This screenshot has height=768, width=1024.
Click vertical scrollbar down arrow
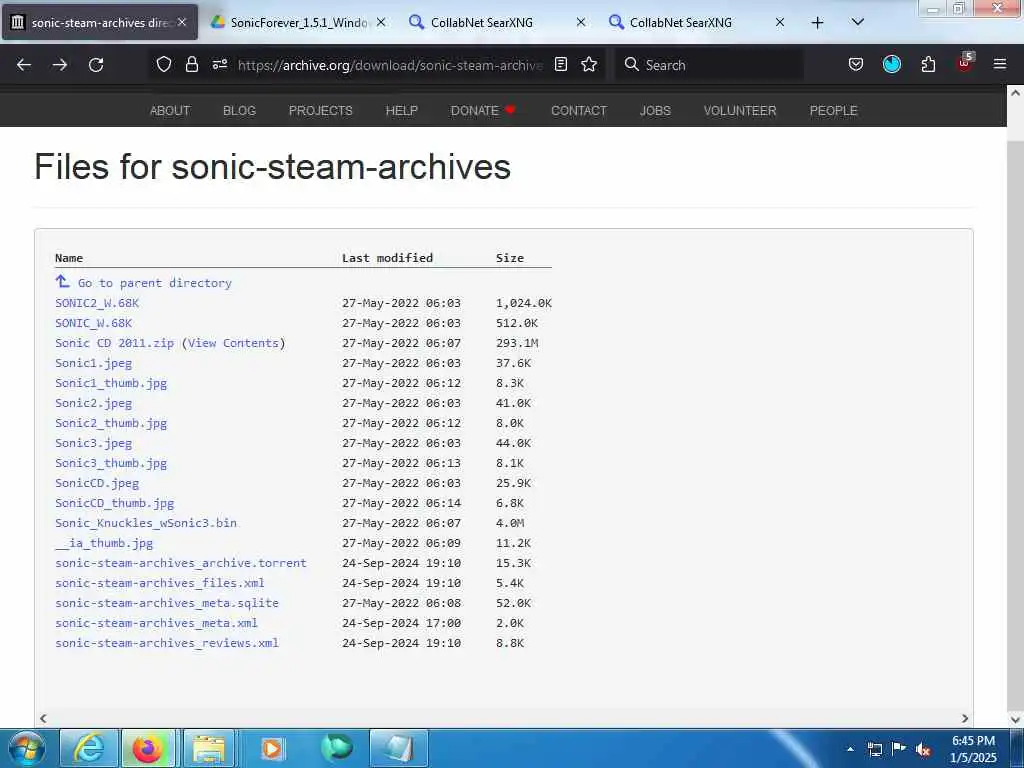coord(1016,719)
